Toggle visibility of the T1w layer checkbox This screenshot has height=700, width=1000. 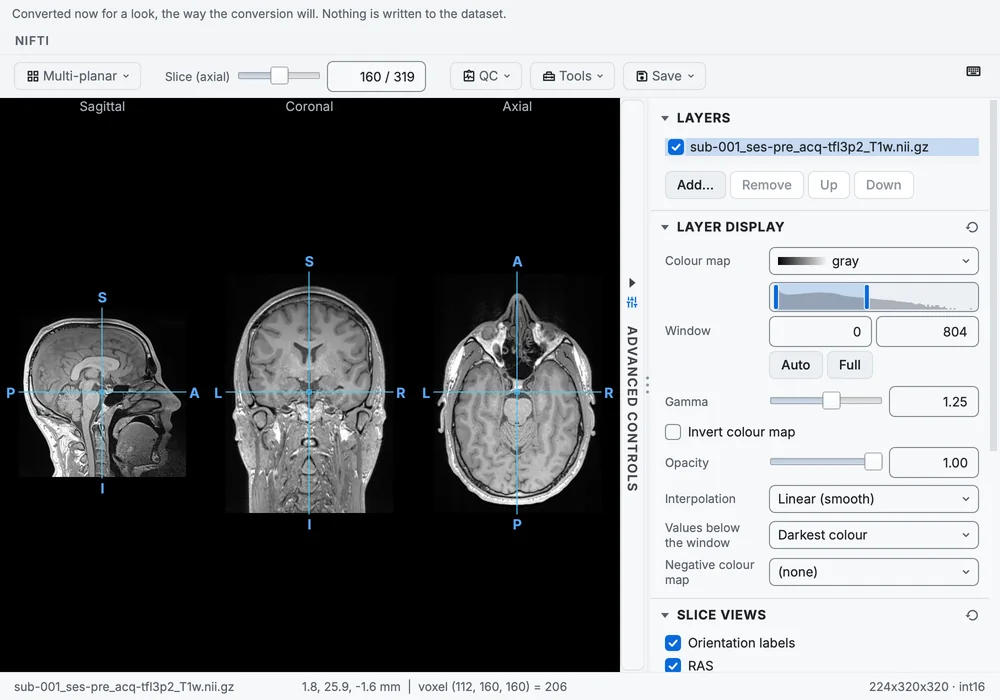tap(675, 147)
